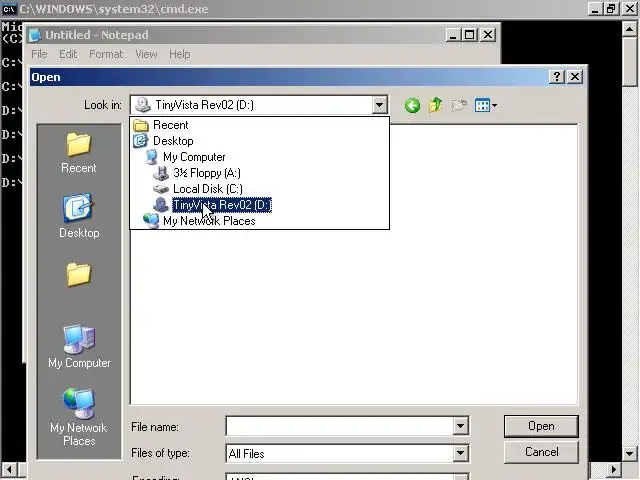Maximize the Notepad window
Image resolution: width=640 pixels, height=480 pixels.
470,35
